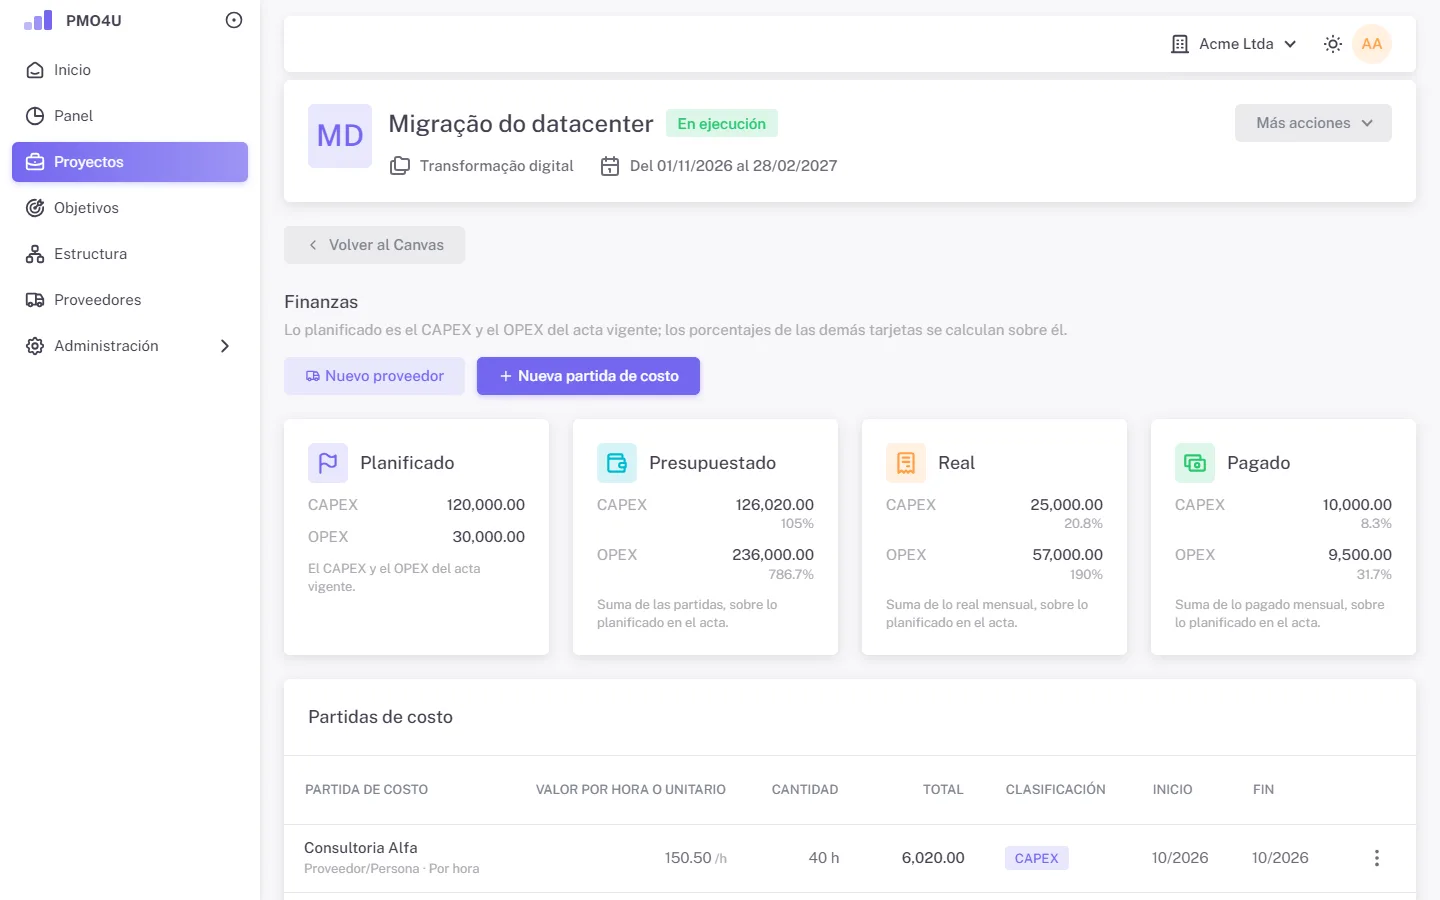Click the Administración gear icon
Image resolution: width=1440 pixels, height=900 pixels.
click(x=35, y=346)
